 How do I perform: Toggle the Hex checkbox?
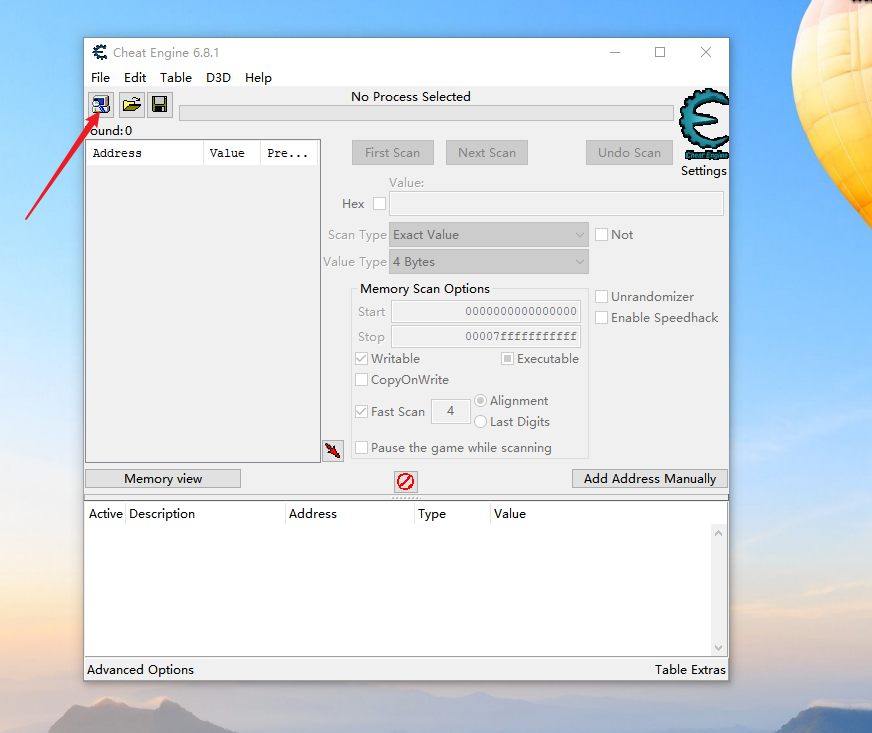tap(379, 204)
